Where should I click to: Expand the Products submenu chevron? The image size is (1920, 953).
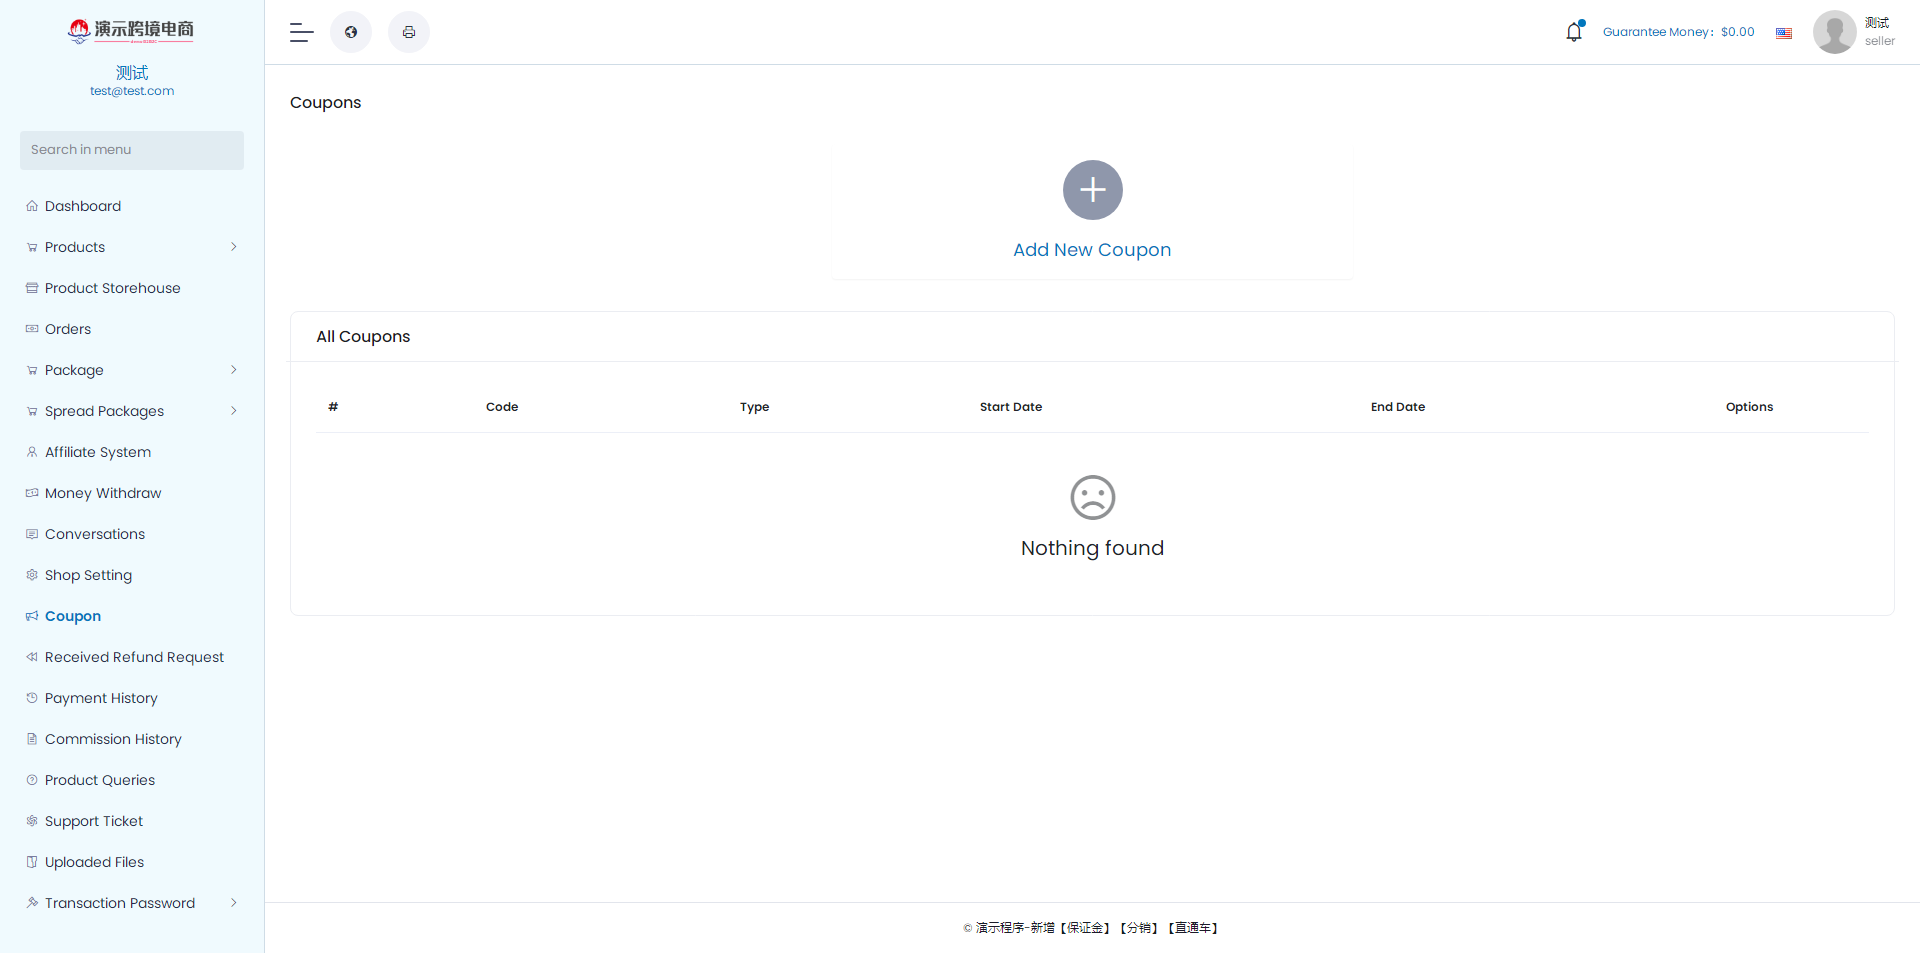(234, 247)
